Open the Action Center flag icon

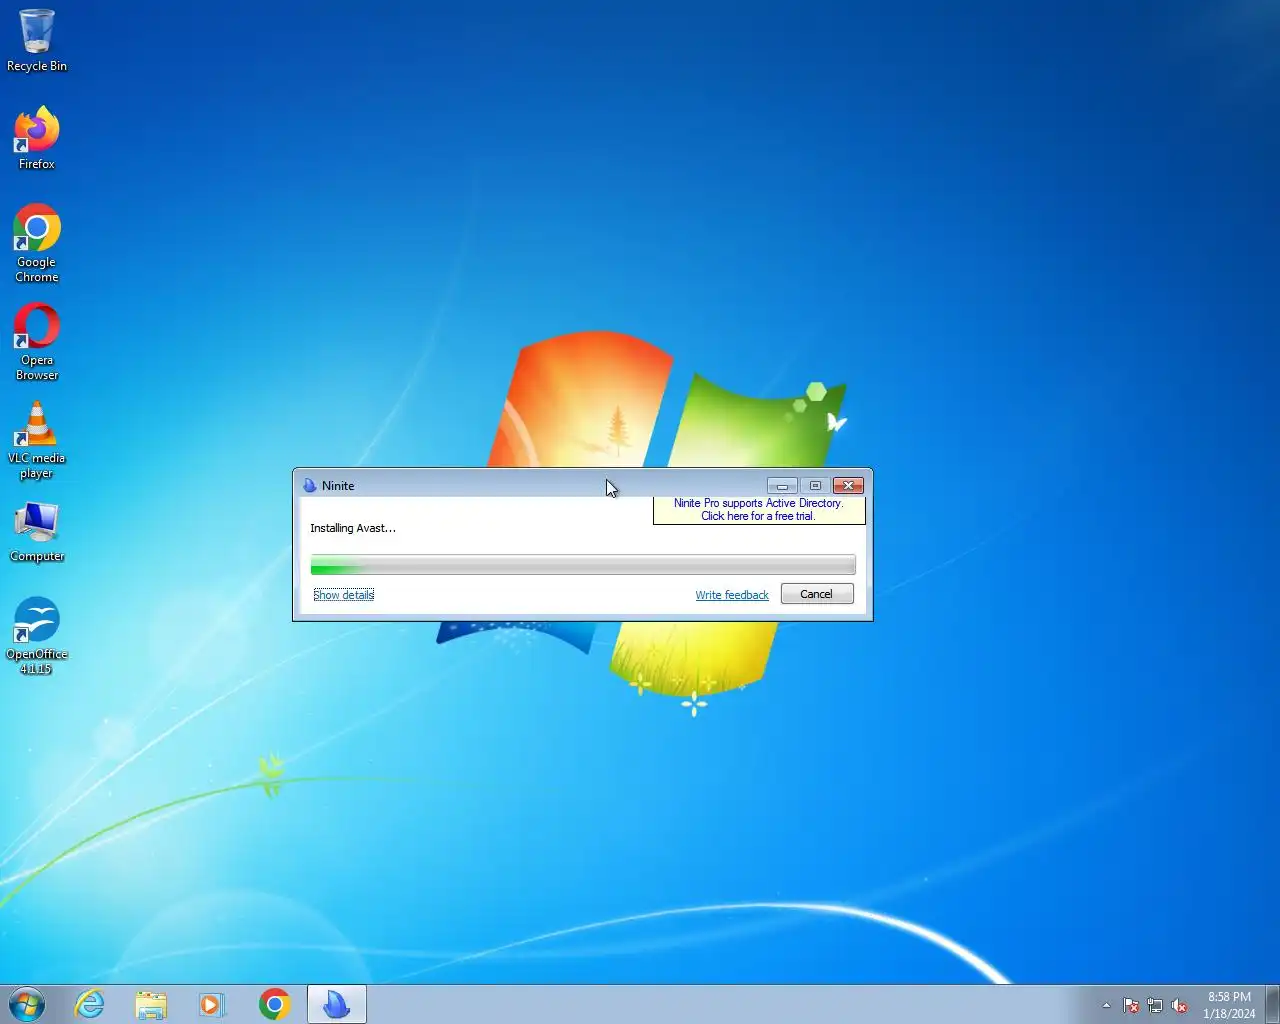pos(1131,1005)
